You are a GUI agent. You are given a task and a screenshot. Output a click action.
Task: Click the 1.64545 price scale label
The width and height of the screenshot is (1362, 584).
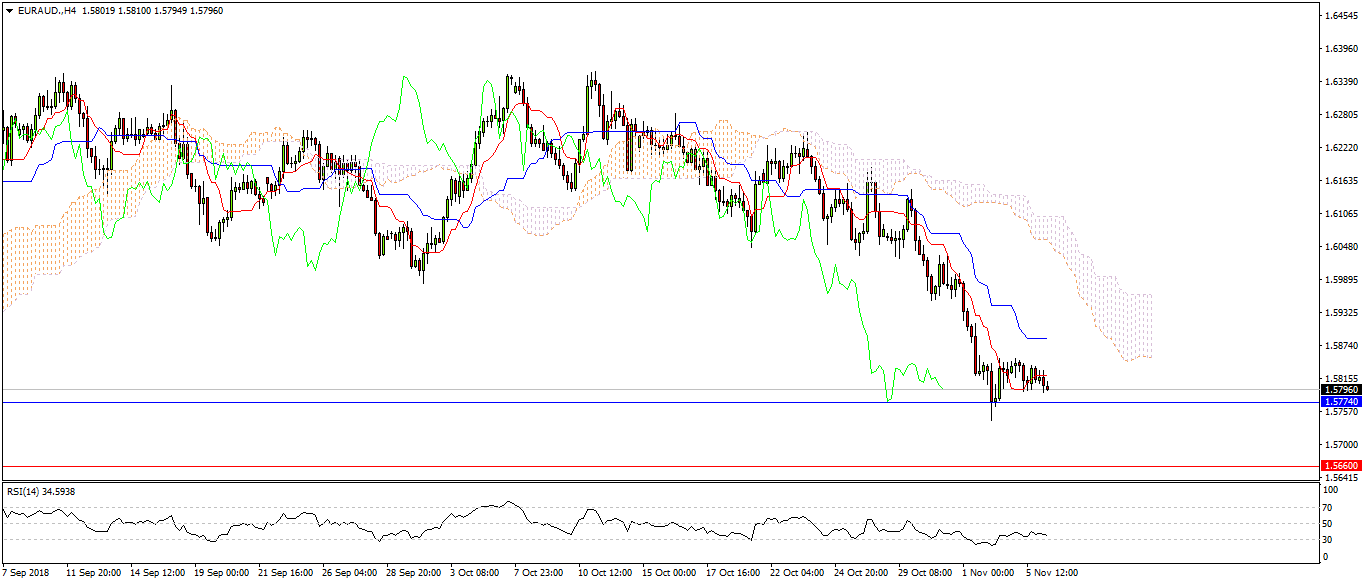[1339, 16]
